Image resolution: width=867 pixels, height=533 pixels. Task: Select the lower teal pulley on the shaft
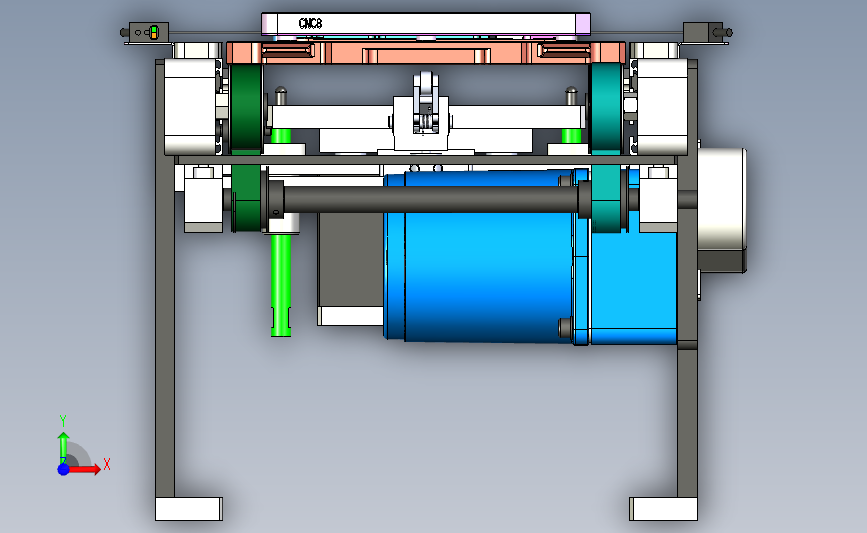606,198
